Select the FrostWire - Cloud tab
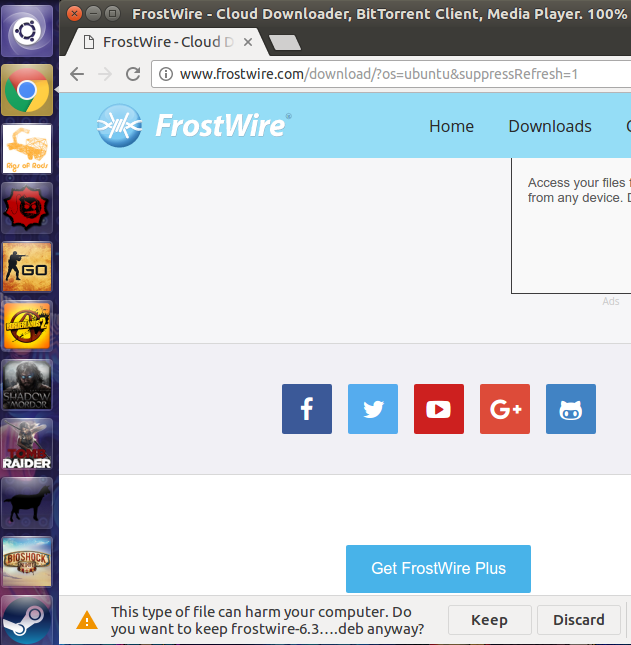Viewport: 631px width, 645px height. [167, 42]
